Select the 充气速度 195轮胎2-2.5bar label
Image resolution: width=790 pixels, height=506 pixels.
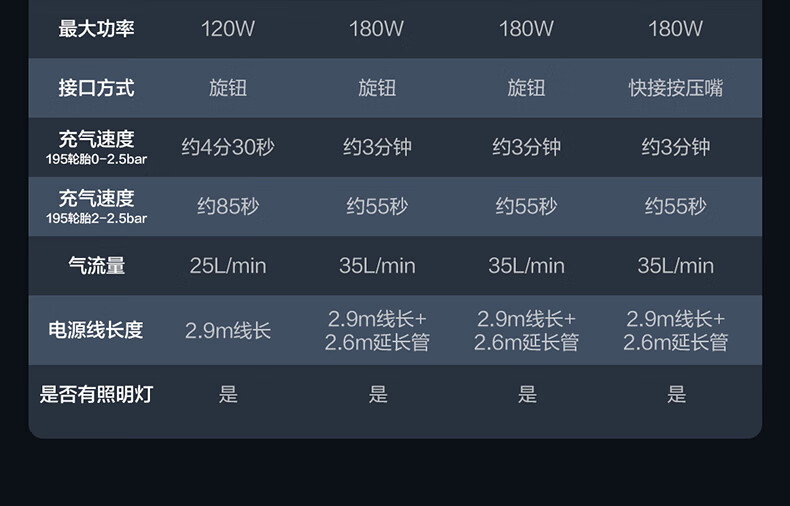pos(96,206)
